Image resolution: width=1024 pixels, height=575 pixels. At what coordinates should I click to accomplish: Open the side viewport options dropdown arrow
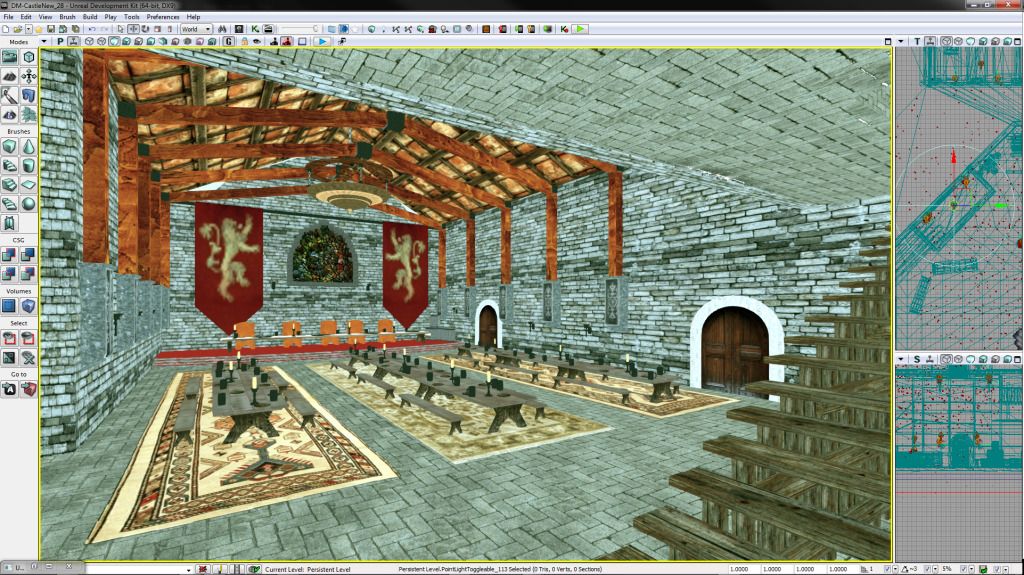(x=901, y=359)
